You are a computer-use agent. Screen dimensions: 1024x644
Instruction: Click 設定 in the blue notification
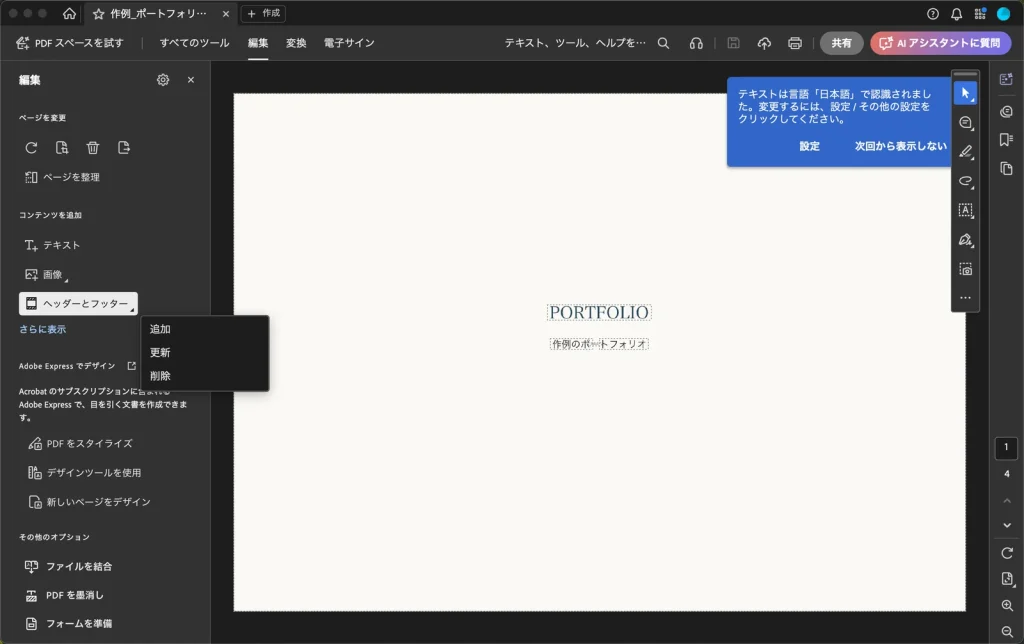point(809,146)
